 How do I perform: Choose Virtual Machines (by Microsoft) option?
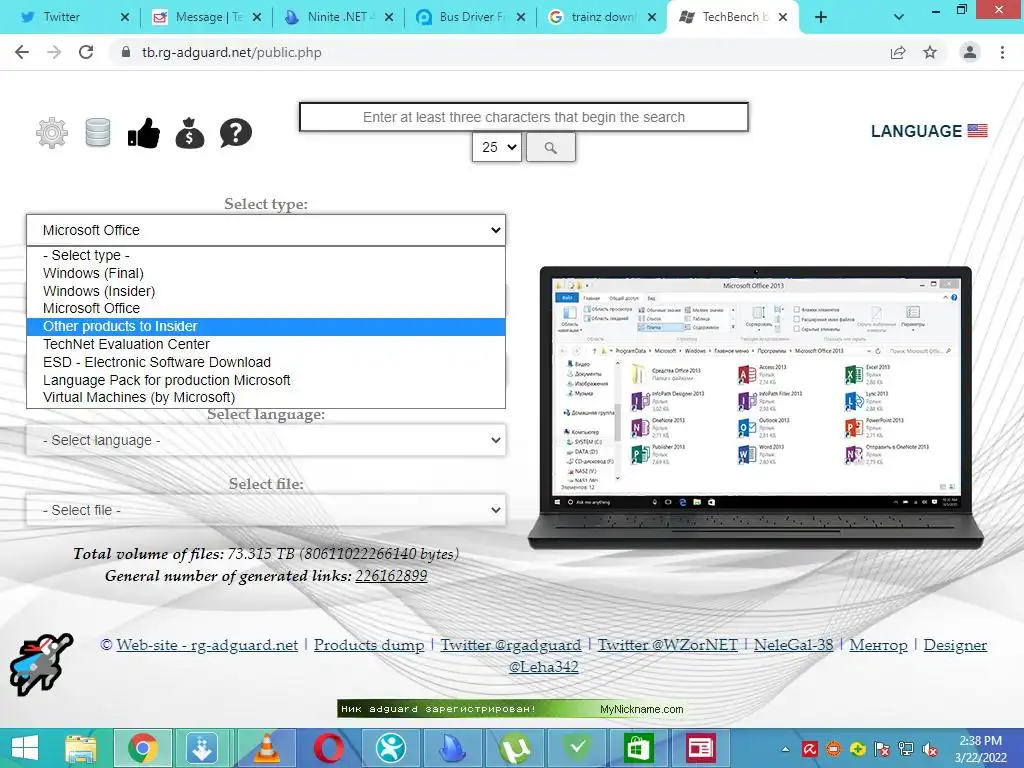coord(266,397)
